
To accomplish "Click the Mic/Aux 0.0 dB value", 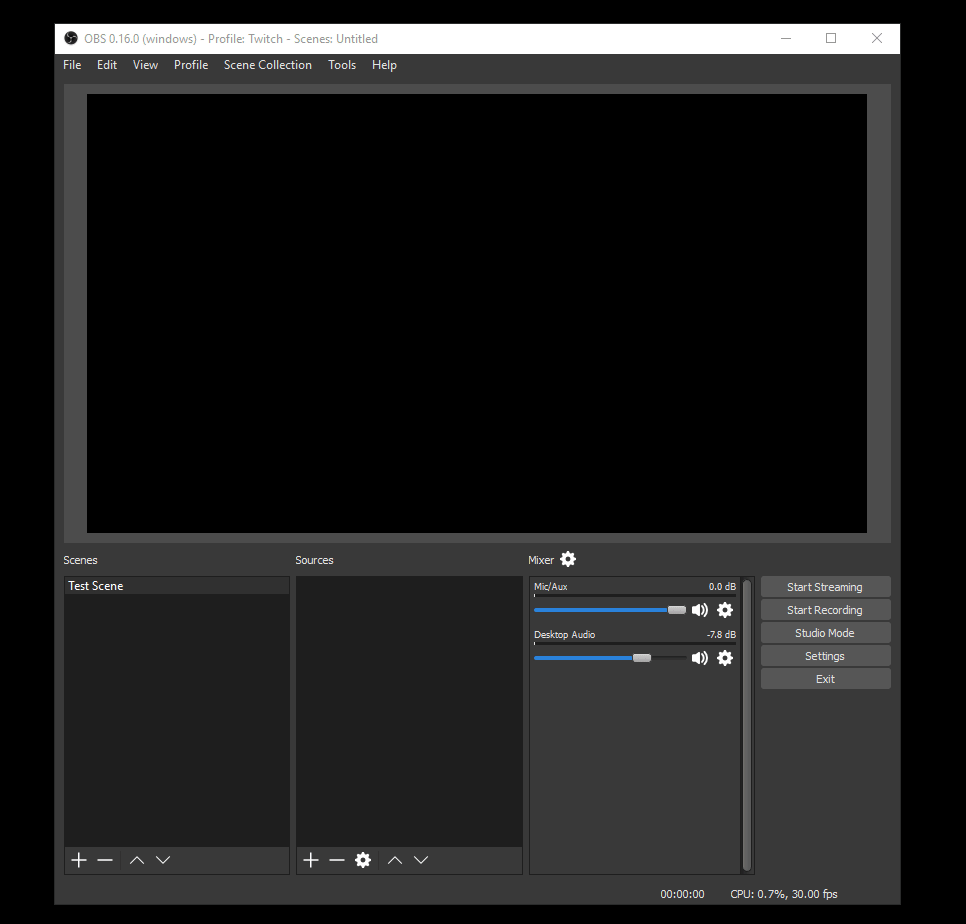I will pyautogui.click(x=722, y=586).
